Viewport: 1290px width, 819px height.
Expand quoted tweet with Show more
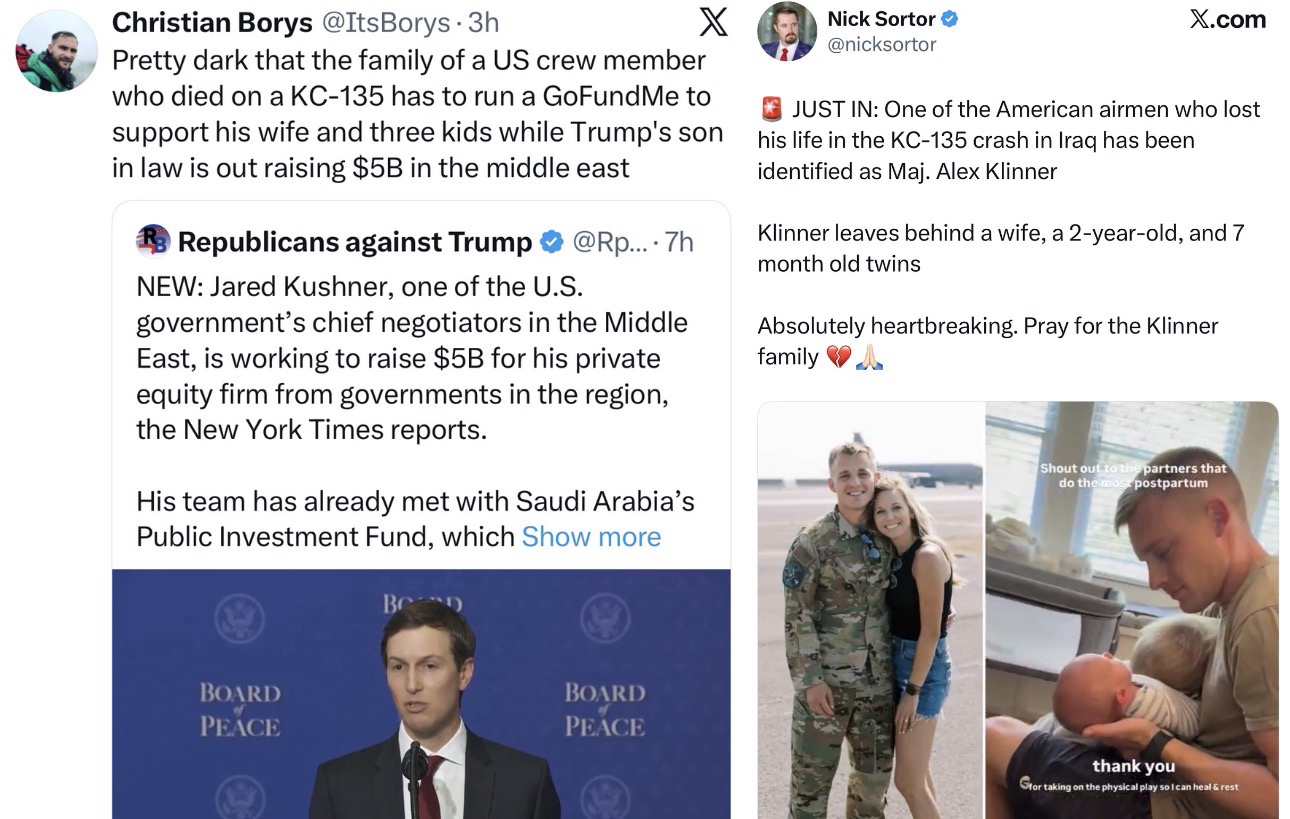[x=591, y=537]
